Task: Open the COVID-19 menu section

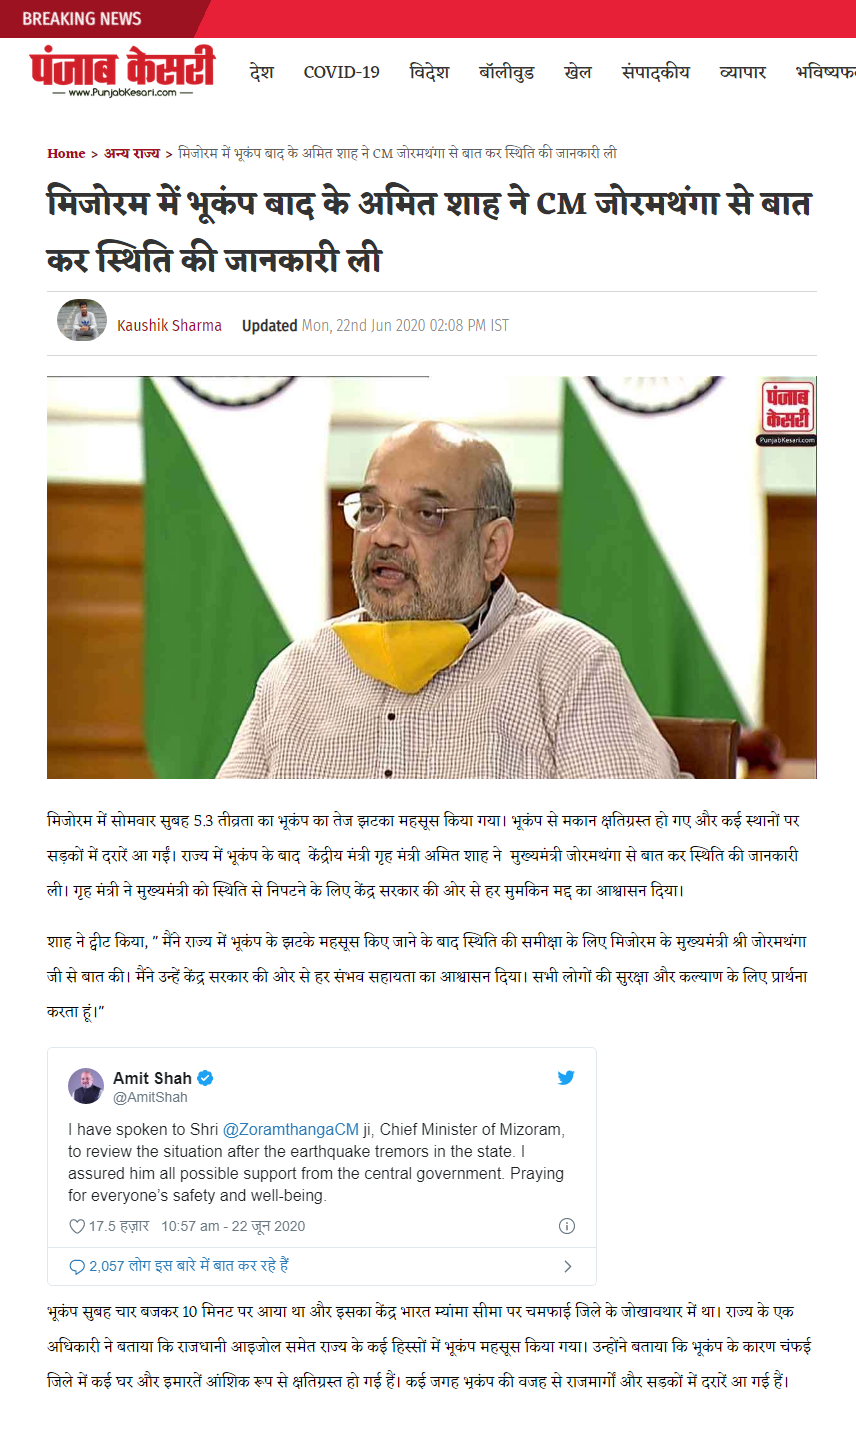Action: (x=342, y=72)
